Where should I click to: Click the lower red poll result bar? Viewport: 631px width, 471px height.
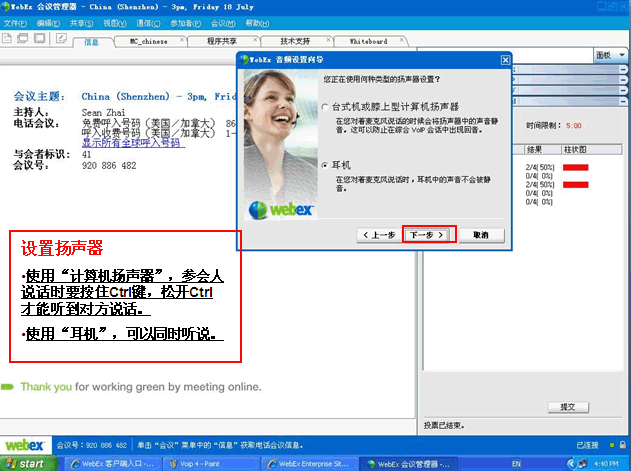tap(575, 185)
